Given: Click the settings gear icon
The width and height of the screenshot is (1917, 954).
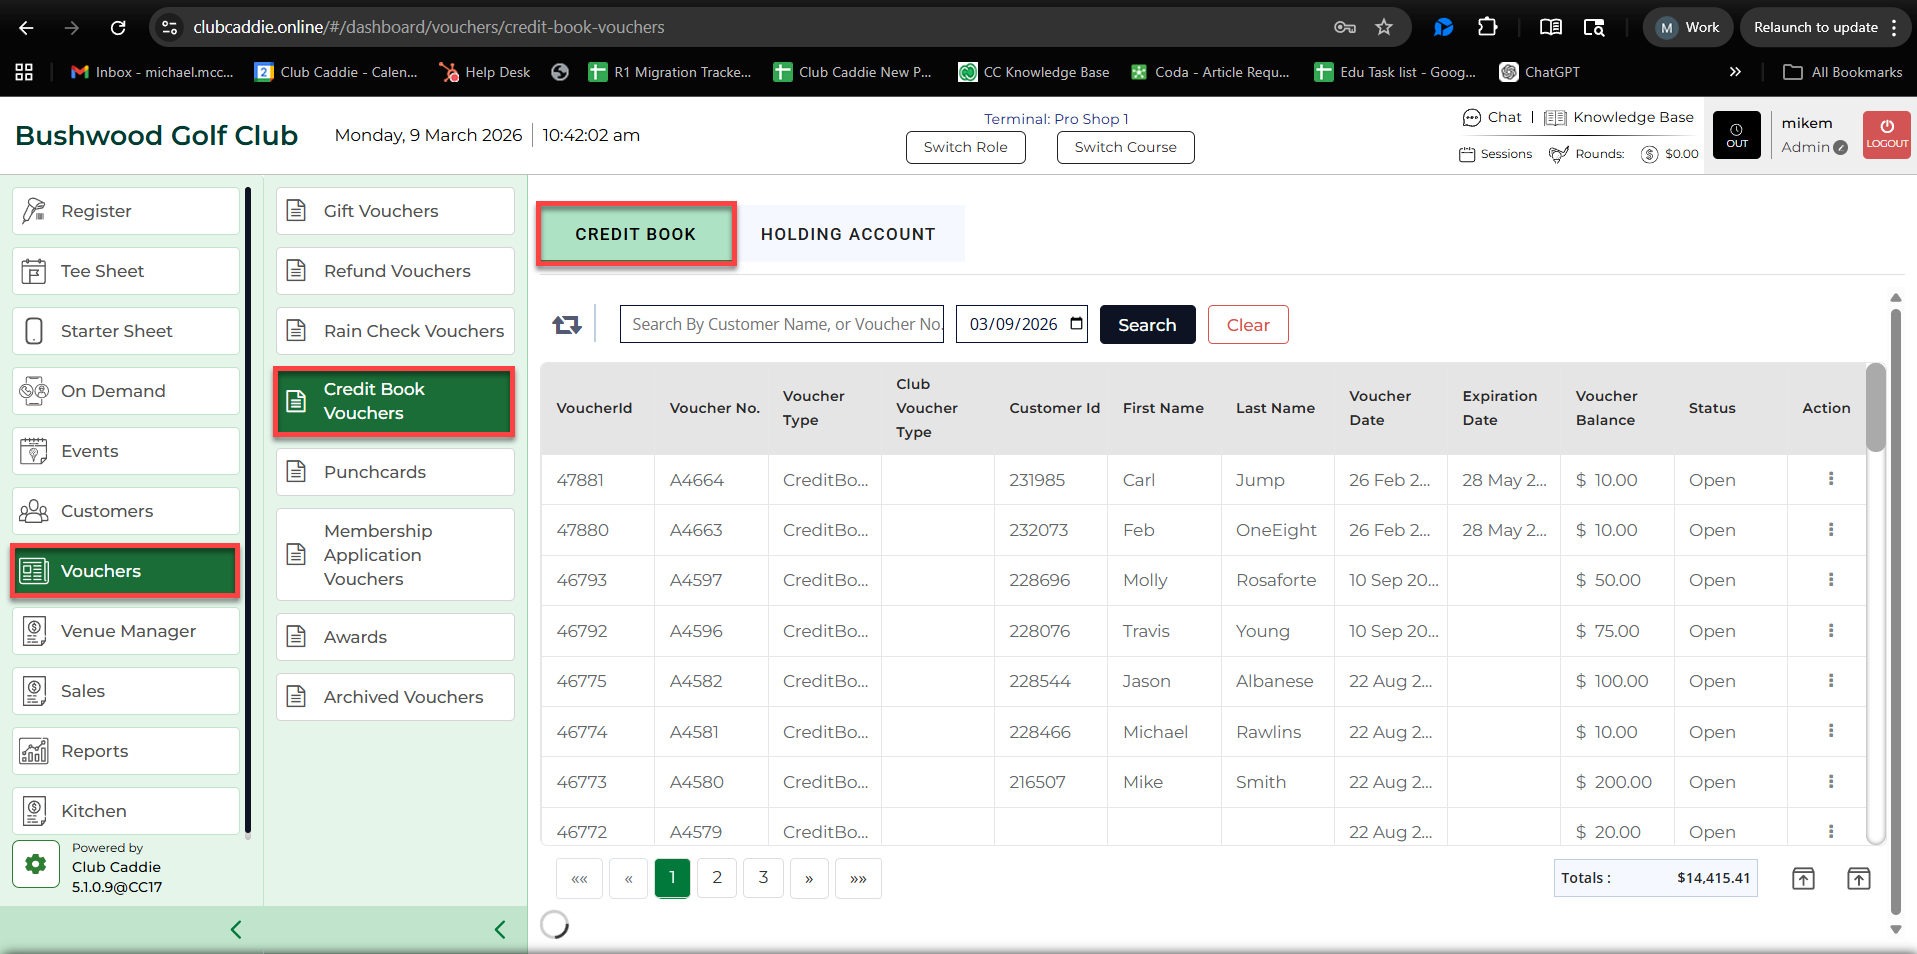Looking at the screenshot, I should (x=36, y=864).
